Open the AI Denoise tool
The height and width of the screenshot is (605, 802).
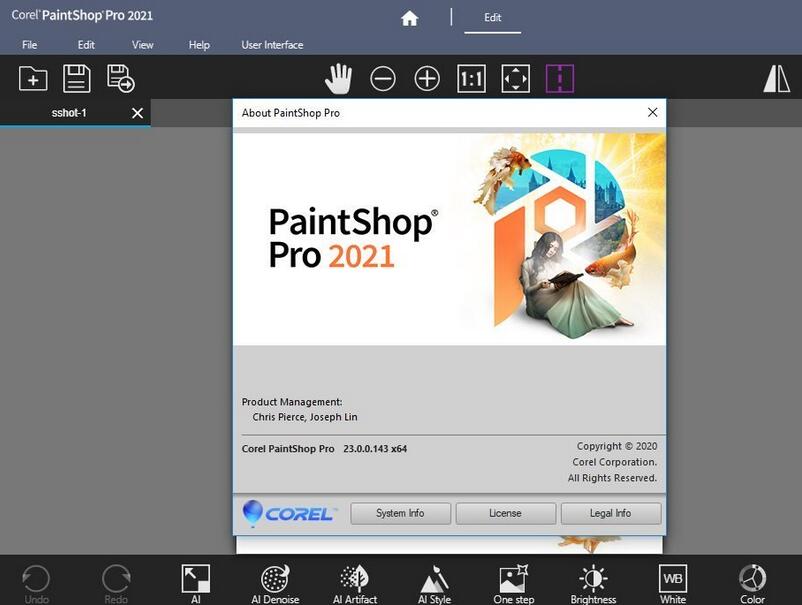click(x=275, y=584)
